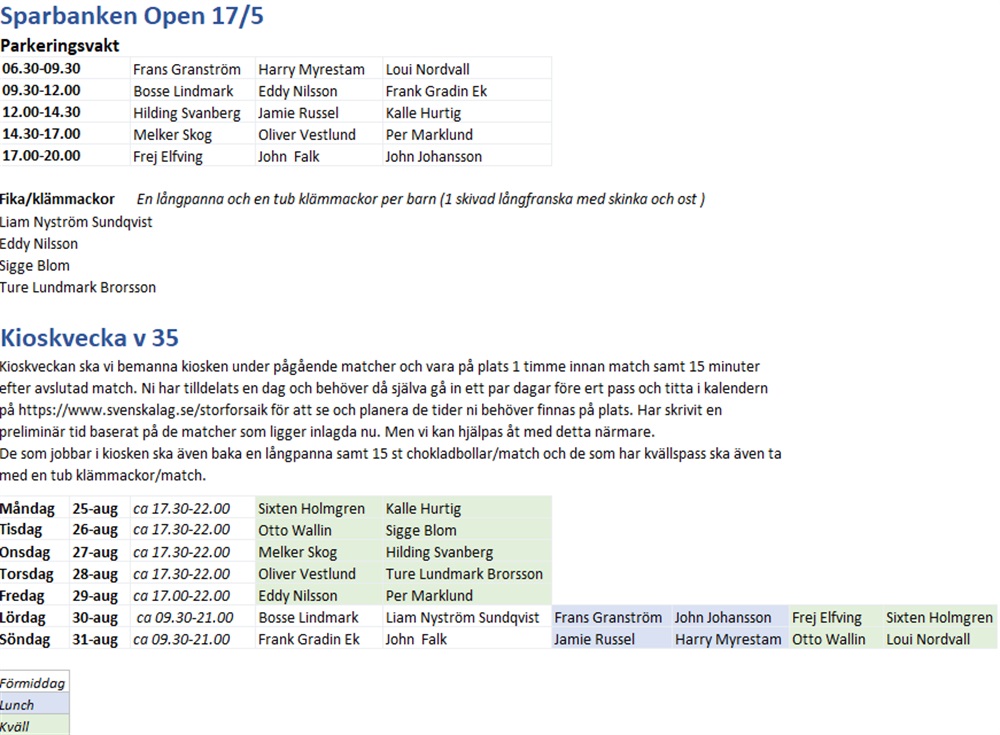The height and width of the screenshot is (735, 1000).
Task: Click the 17.00-20.00 parking time slot cell
Action: tap(42, 156)
